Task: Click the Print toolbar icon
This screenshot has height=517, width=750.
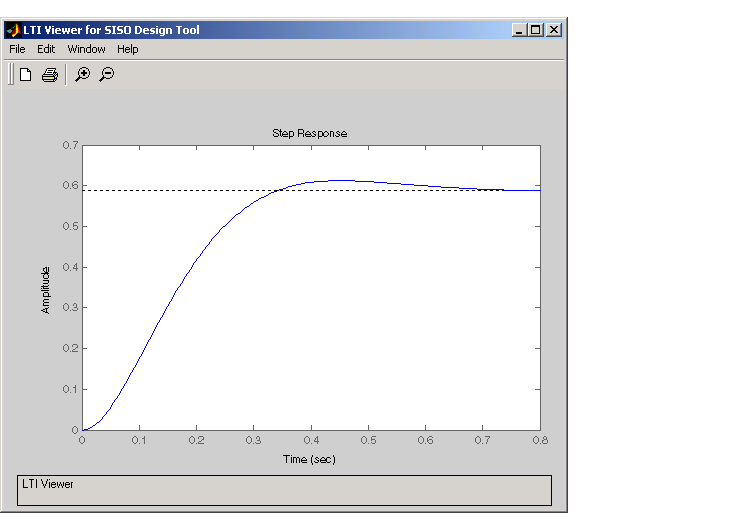Action: pyautogui.click(x=49, y=74)
